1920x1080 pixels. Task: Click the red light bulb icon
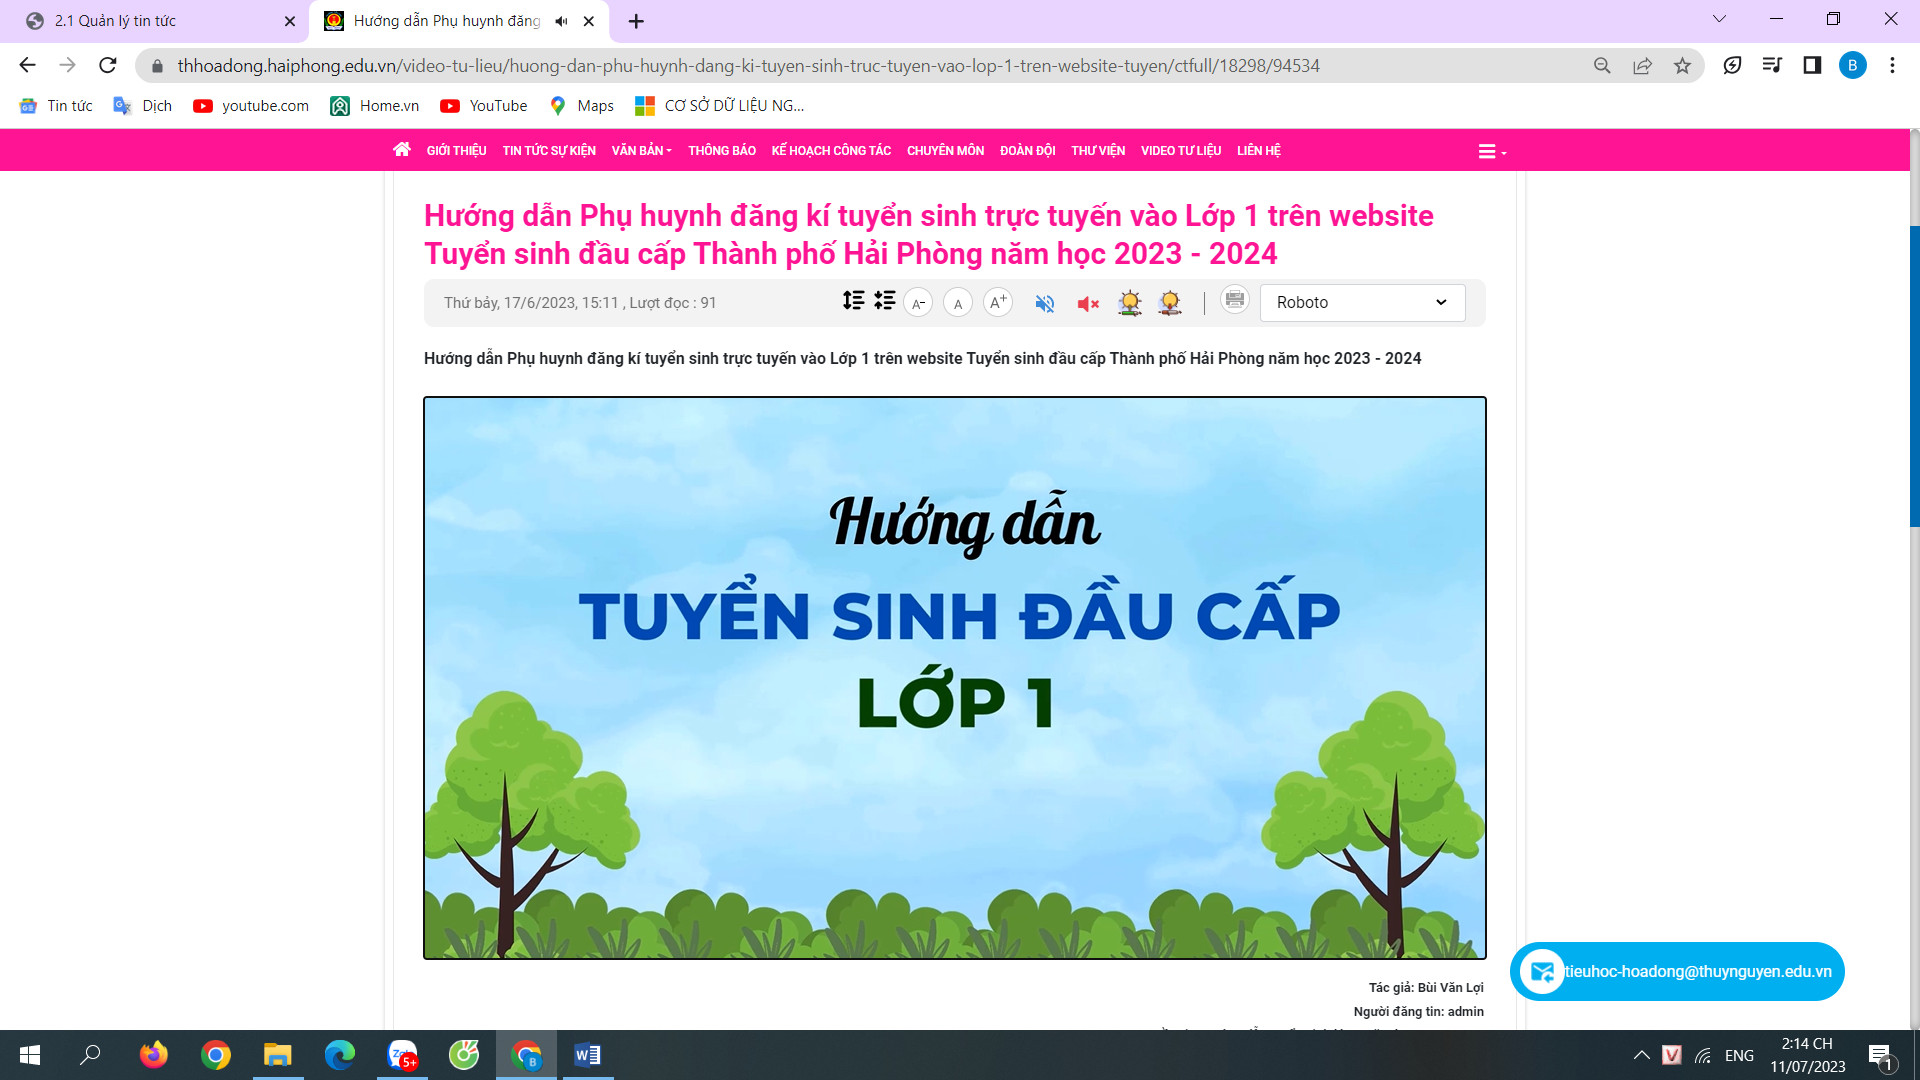(x=1170, y=303)
